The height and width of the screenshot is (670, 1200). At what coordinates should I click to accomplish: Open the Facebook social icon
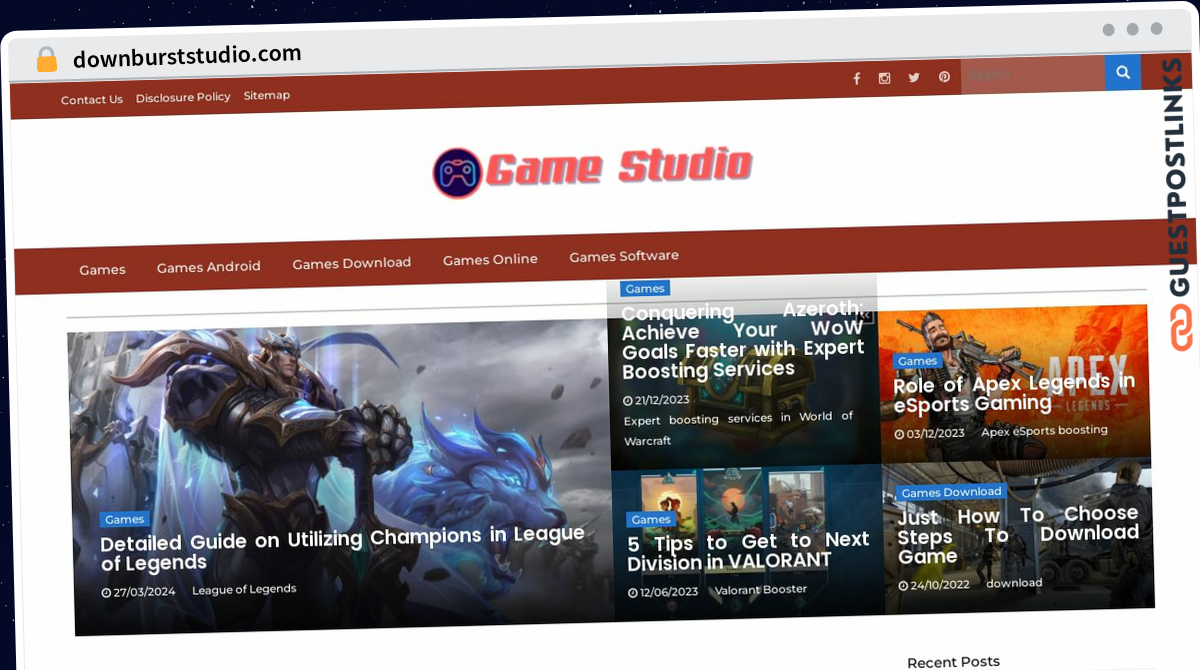(x=856, y=79)
